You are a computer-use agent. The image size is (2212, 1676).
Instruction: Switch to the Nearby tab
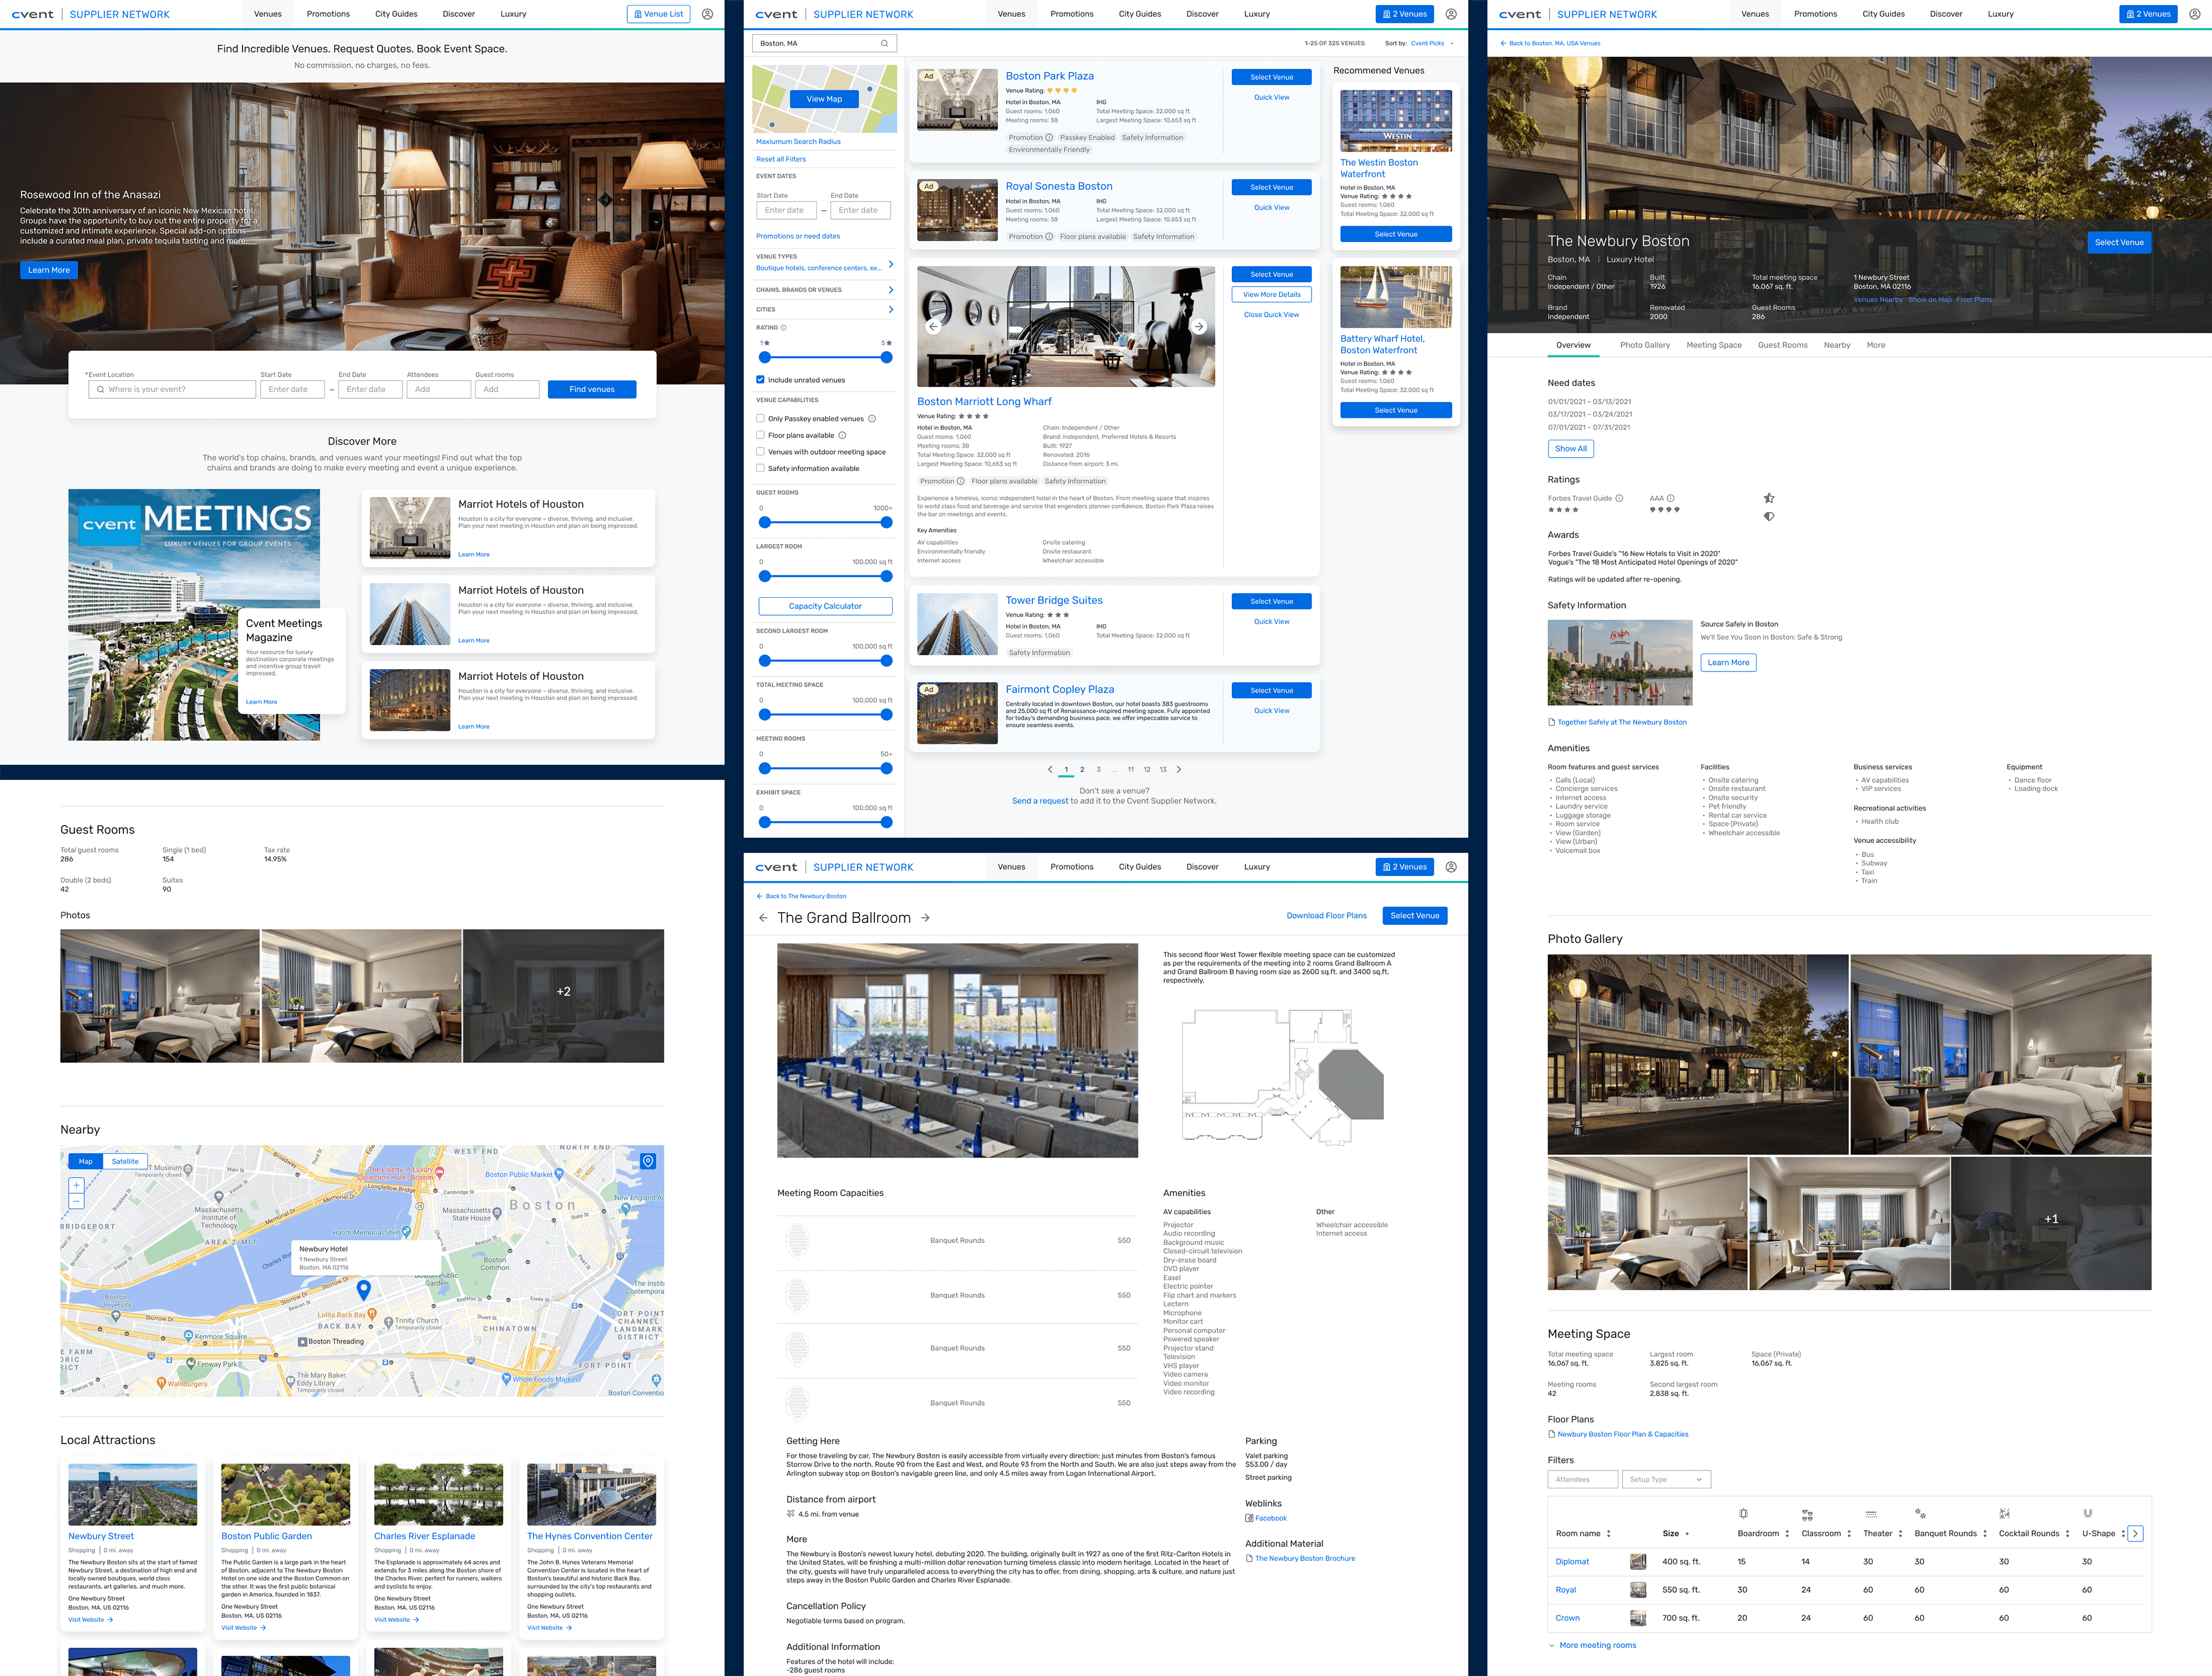coord(1837,345)
